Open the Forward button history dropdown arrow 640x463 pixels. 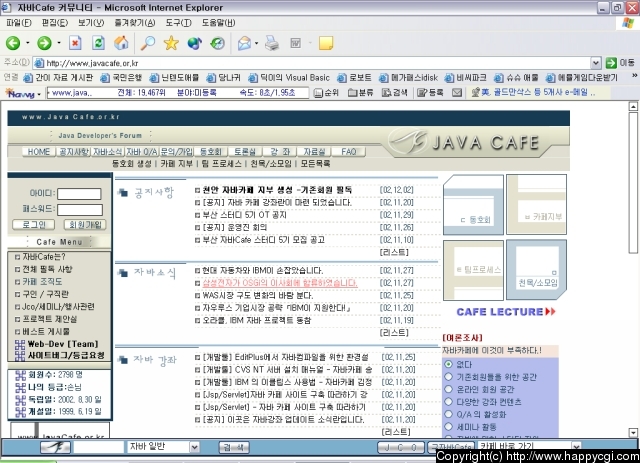[x=59, y=43]
